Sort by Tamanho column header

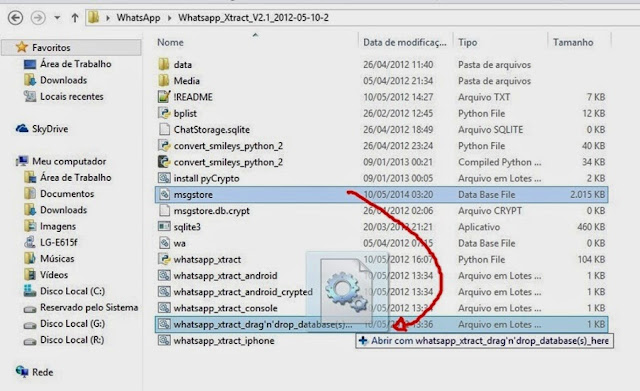pyautogui.click(x=573, y=42)
